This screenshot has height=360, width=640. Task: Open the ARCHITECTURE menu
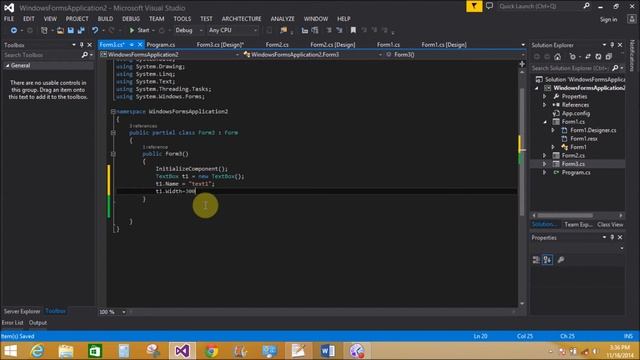pyautogui.click(x=242, y=19)
